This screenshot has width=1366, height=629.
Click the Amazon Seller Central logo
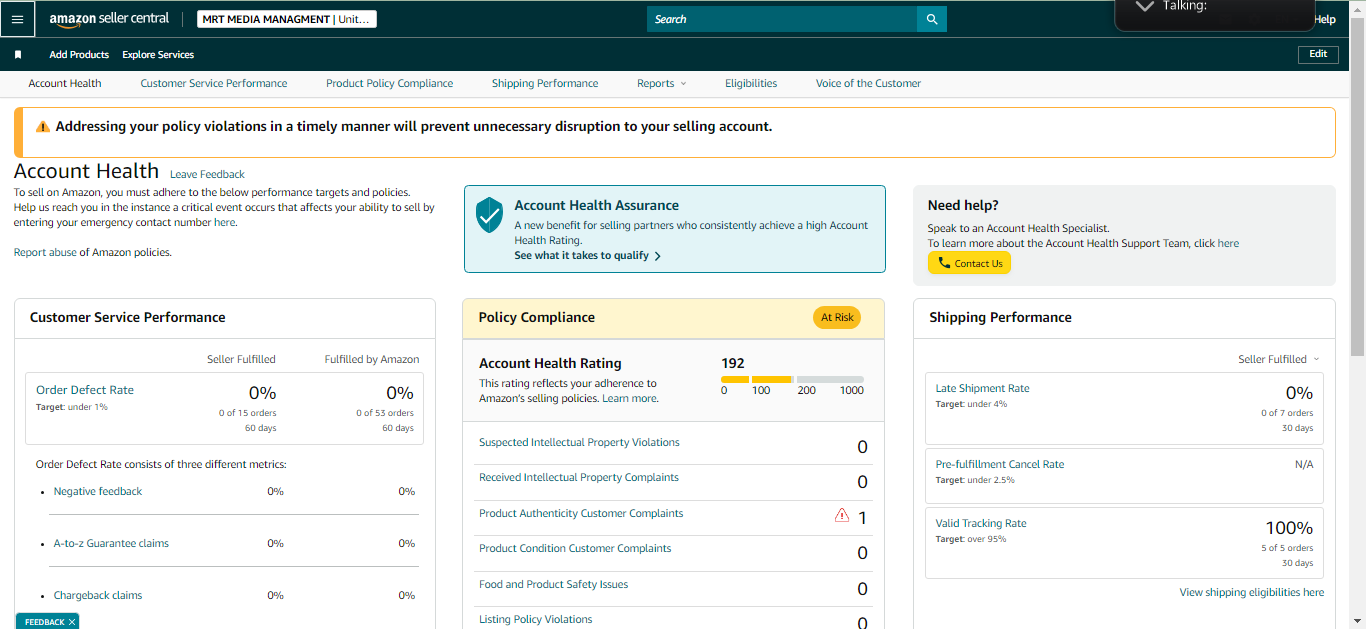coord(109,19)
